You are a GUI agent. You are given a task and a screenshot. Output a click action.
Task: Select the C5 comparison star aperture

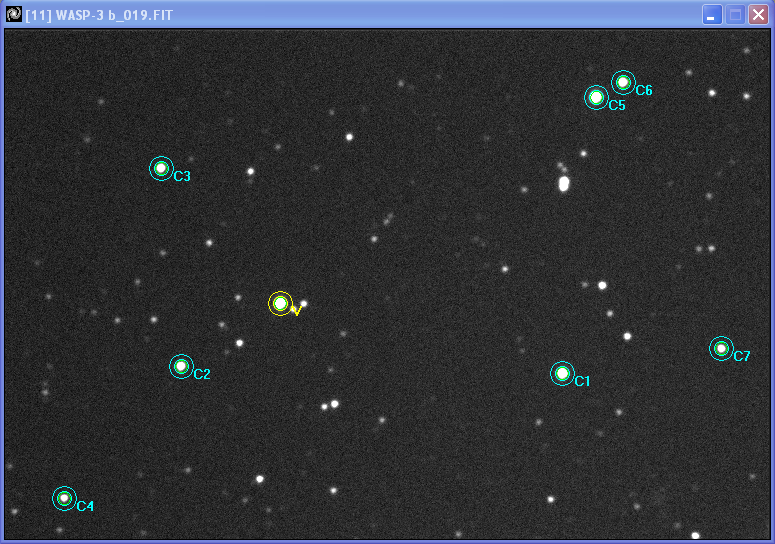596,97
